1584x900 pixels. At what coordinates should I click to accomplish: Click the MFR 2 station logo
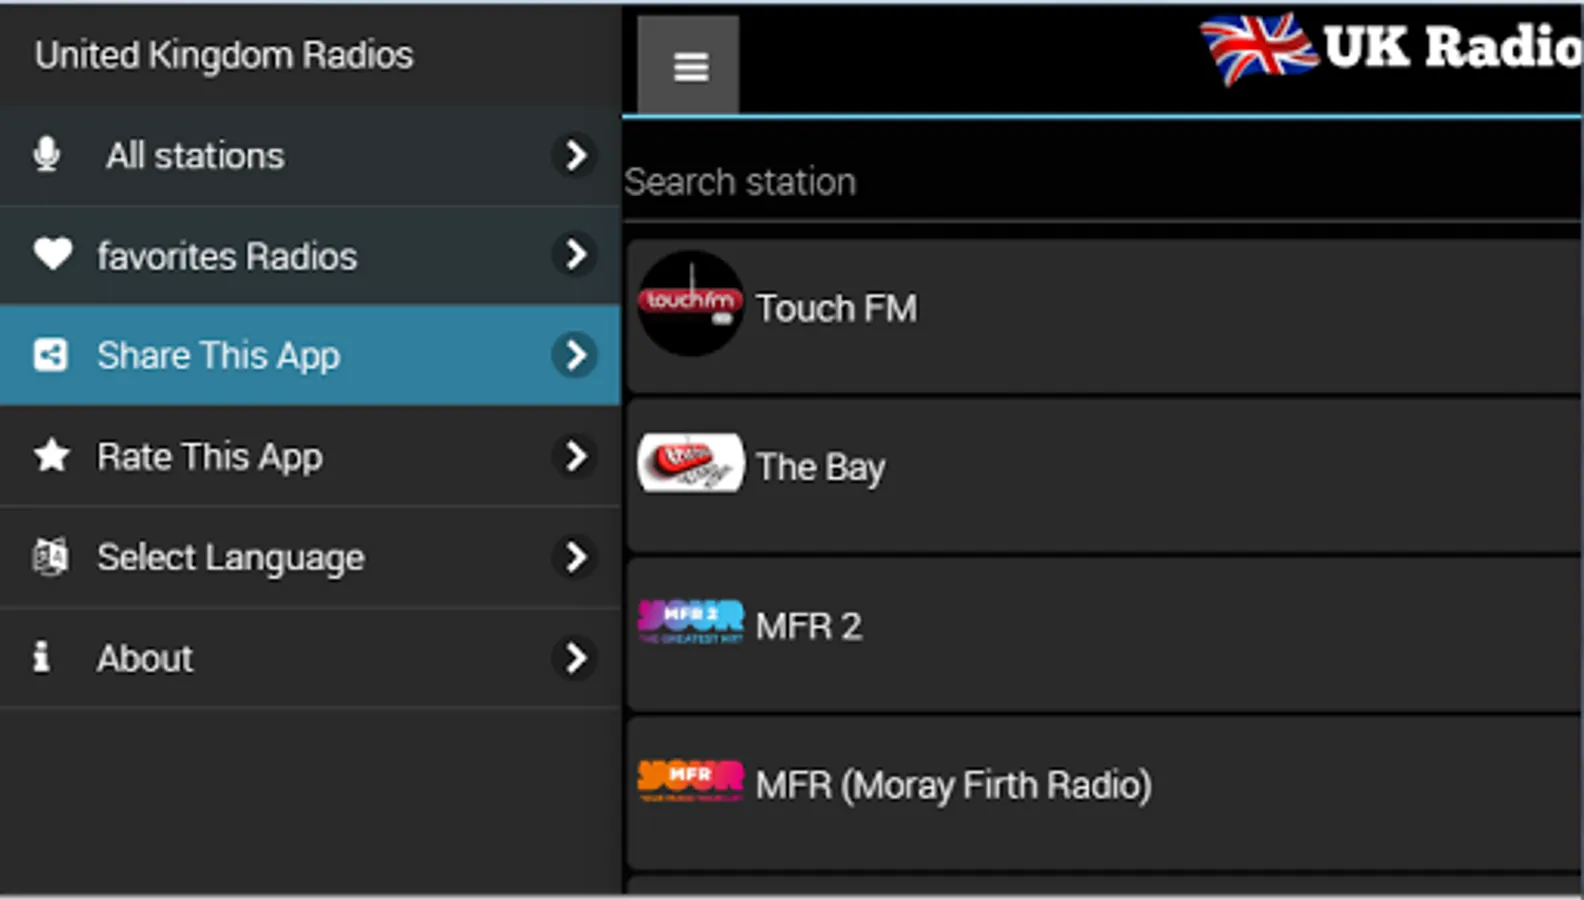coord(690,622)
